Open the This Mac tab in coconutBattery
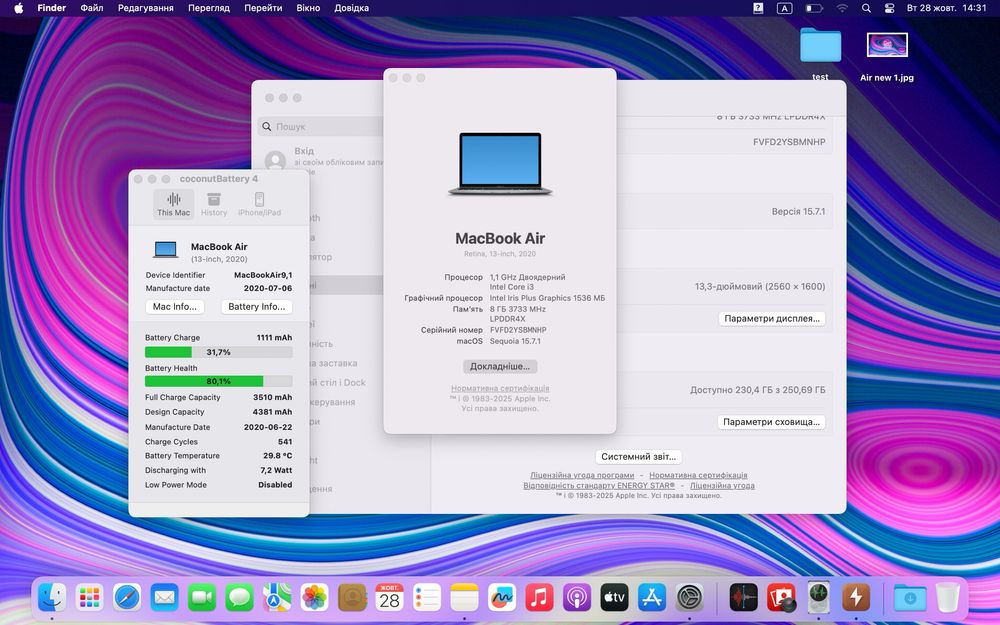 point(173,204)
